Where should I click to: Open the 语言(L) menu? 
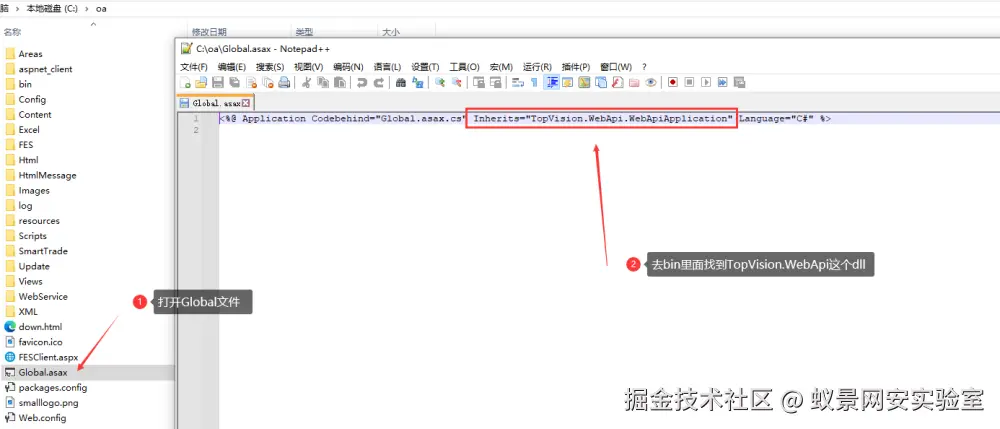tap(387, 67)
